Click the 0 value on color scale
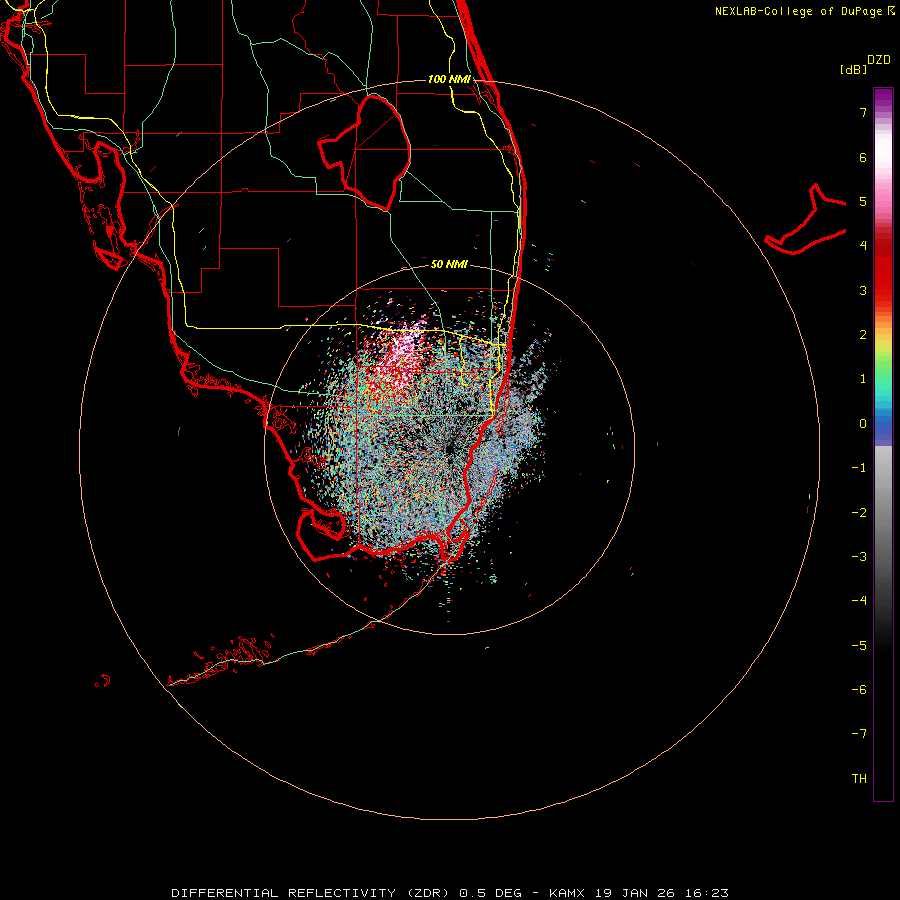The width and height of the screenshot is (900, 900). (863, 424)
